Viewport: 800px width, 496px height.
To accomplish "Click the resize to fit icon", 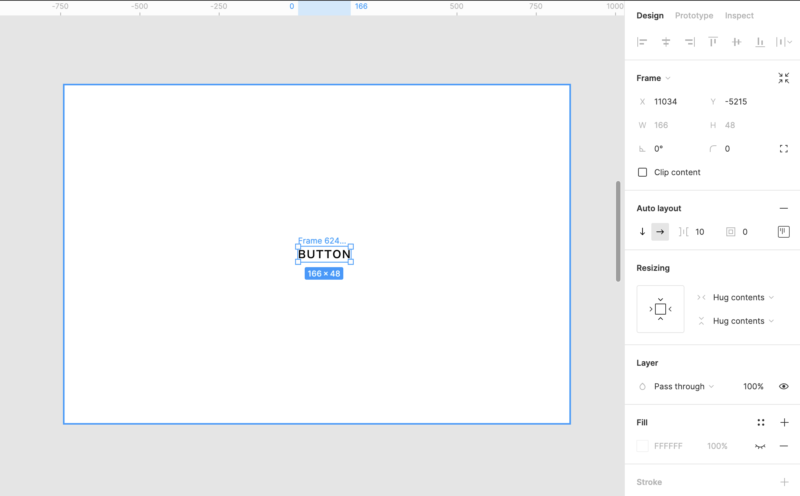I will 784,78.
